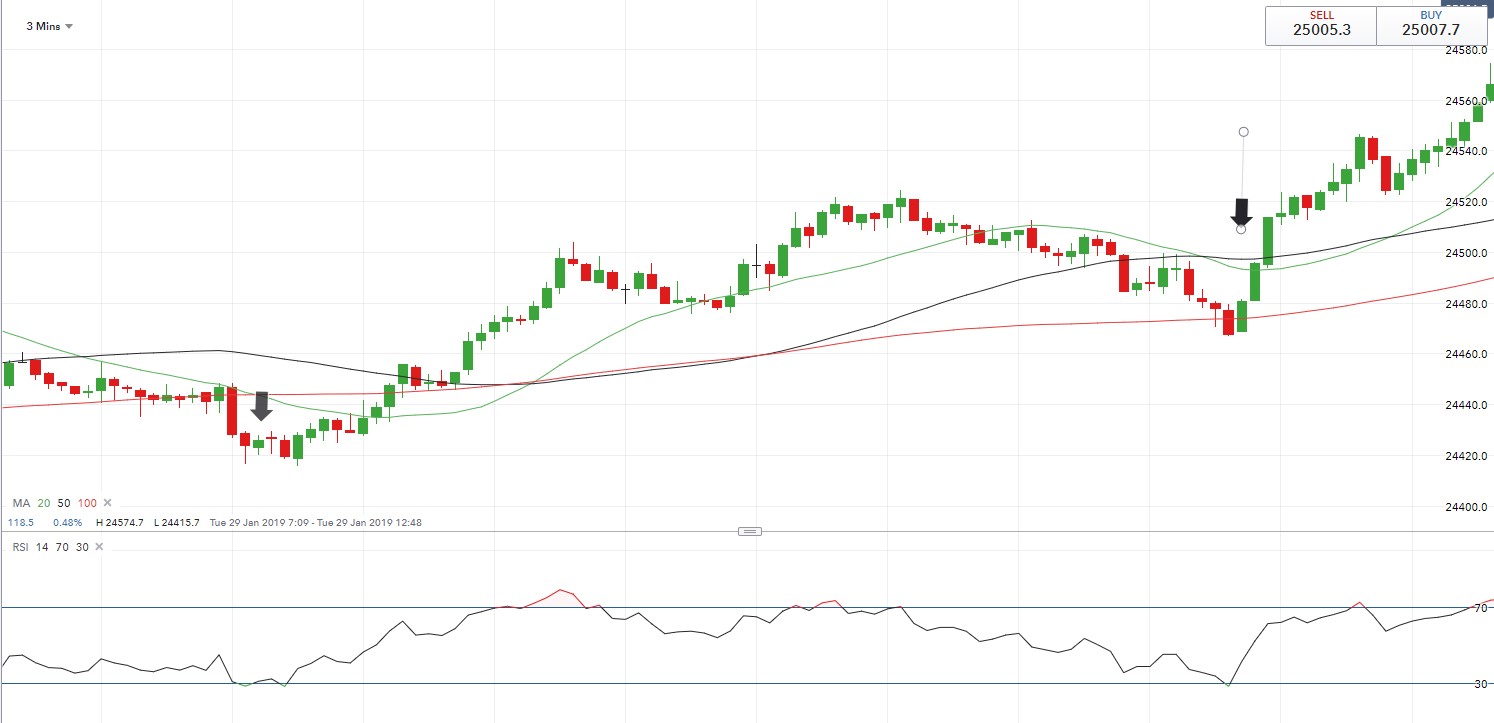The width and height of the screenshot is (1494, 723).
Task: Click the 24540.0 price axis label
Action: (x=1468, y=152)
